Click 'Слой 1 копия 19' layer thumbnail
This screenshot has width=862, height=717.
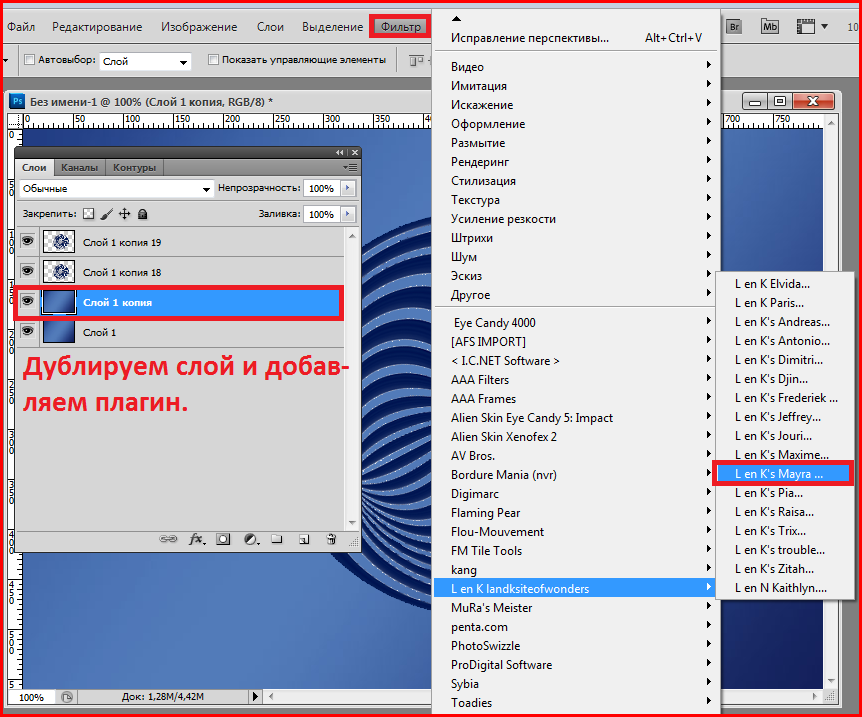(59, 241)
